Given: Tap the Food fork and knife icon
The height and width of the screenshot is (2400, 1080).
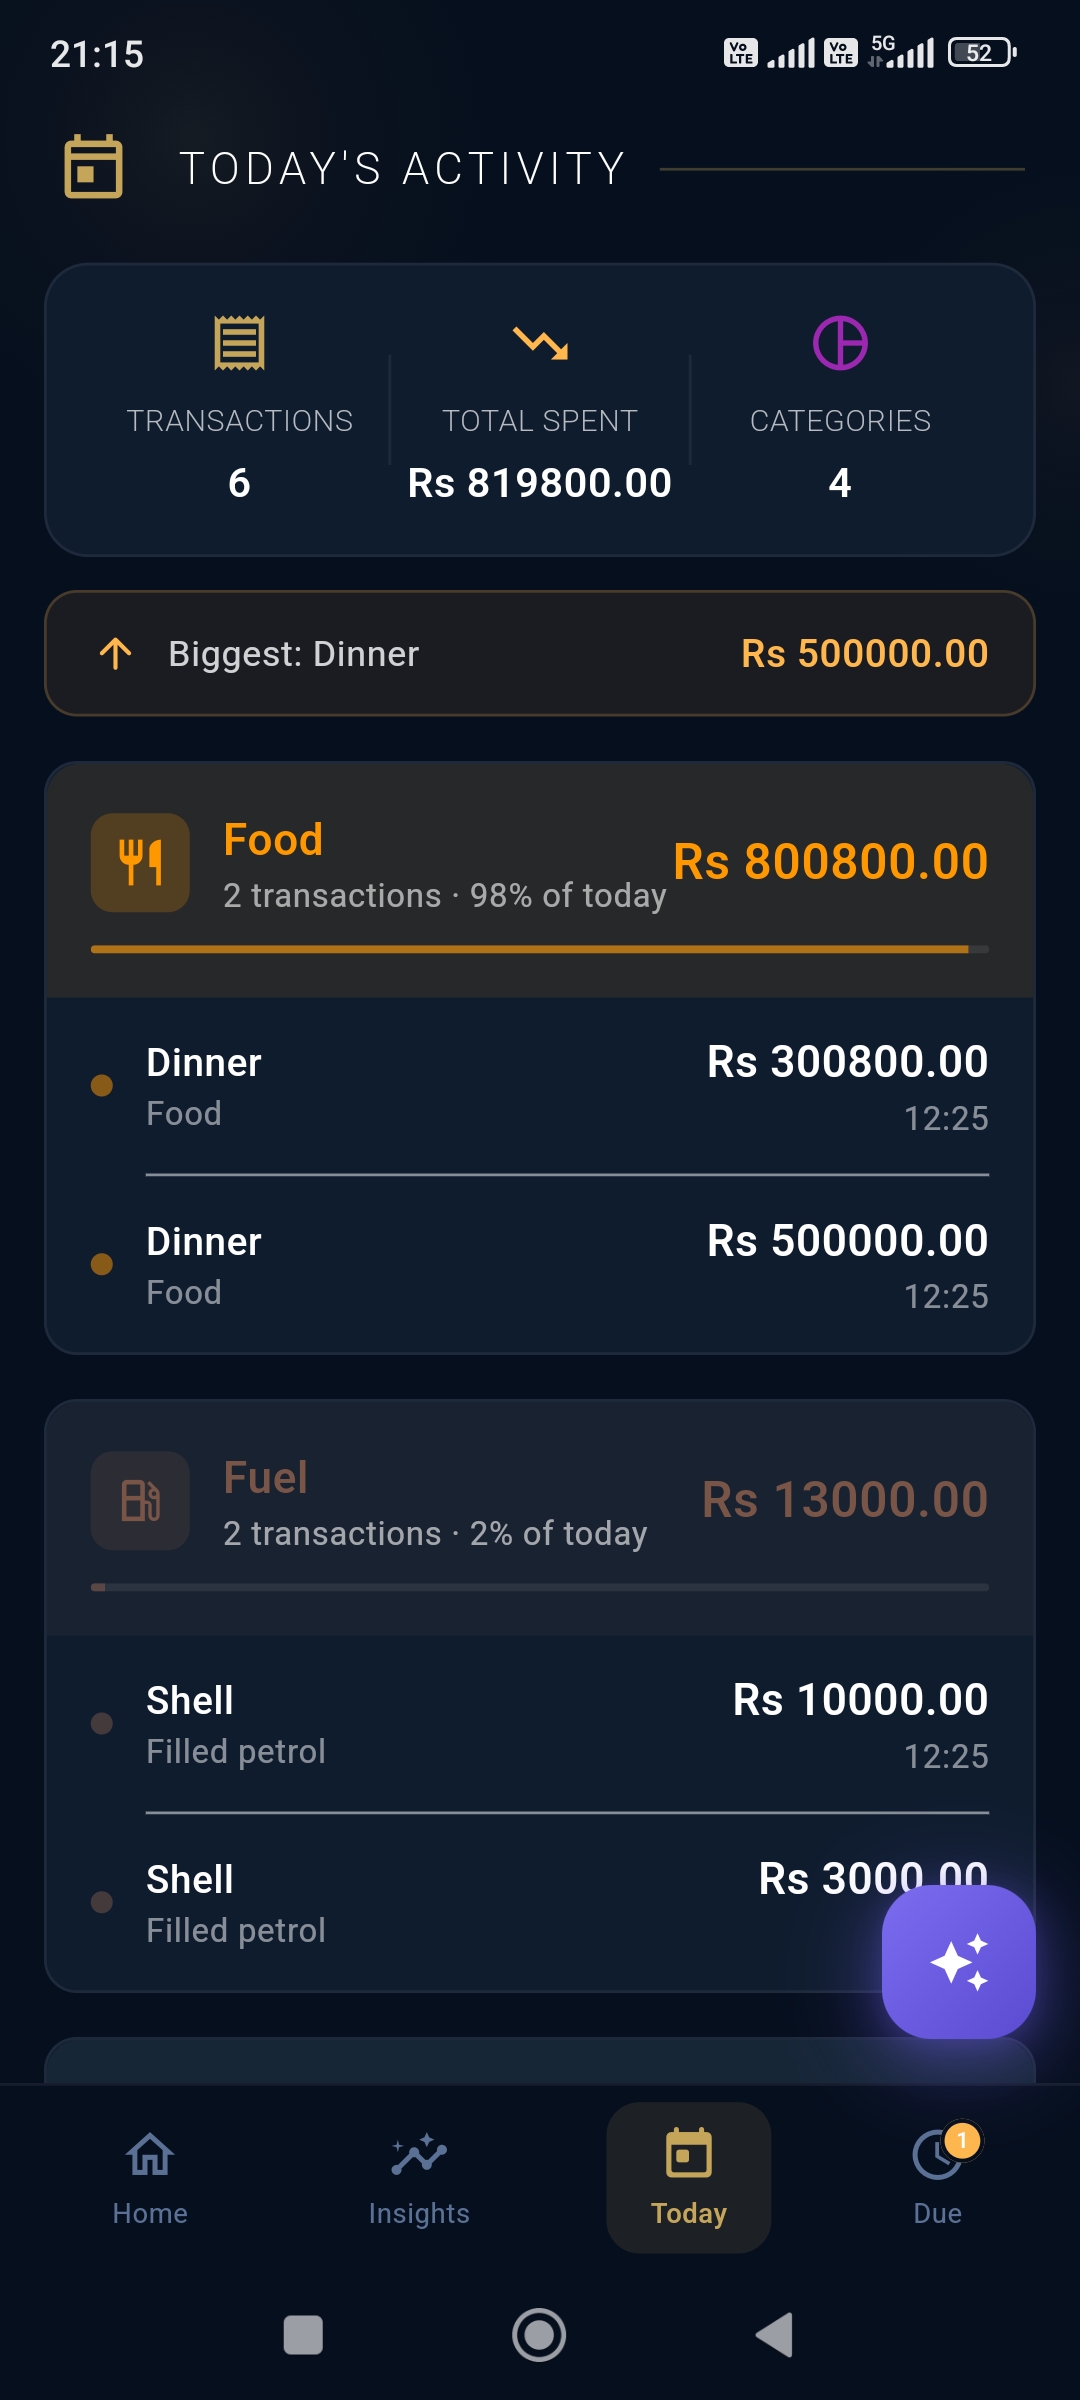Looking at the screenshot, I should click(140, 862).
